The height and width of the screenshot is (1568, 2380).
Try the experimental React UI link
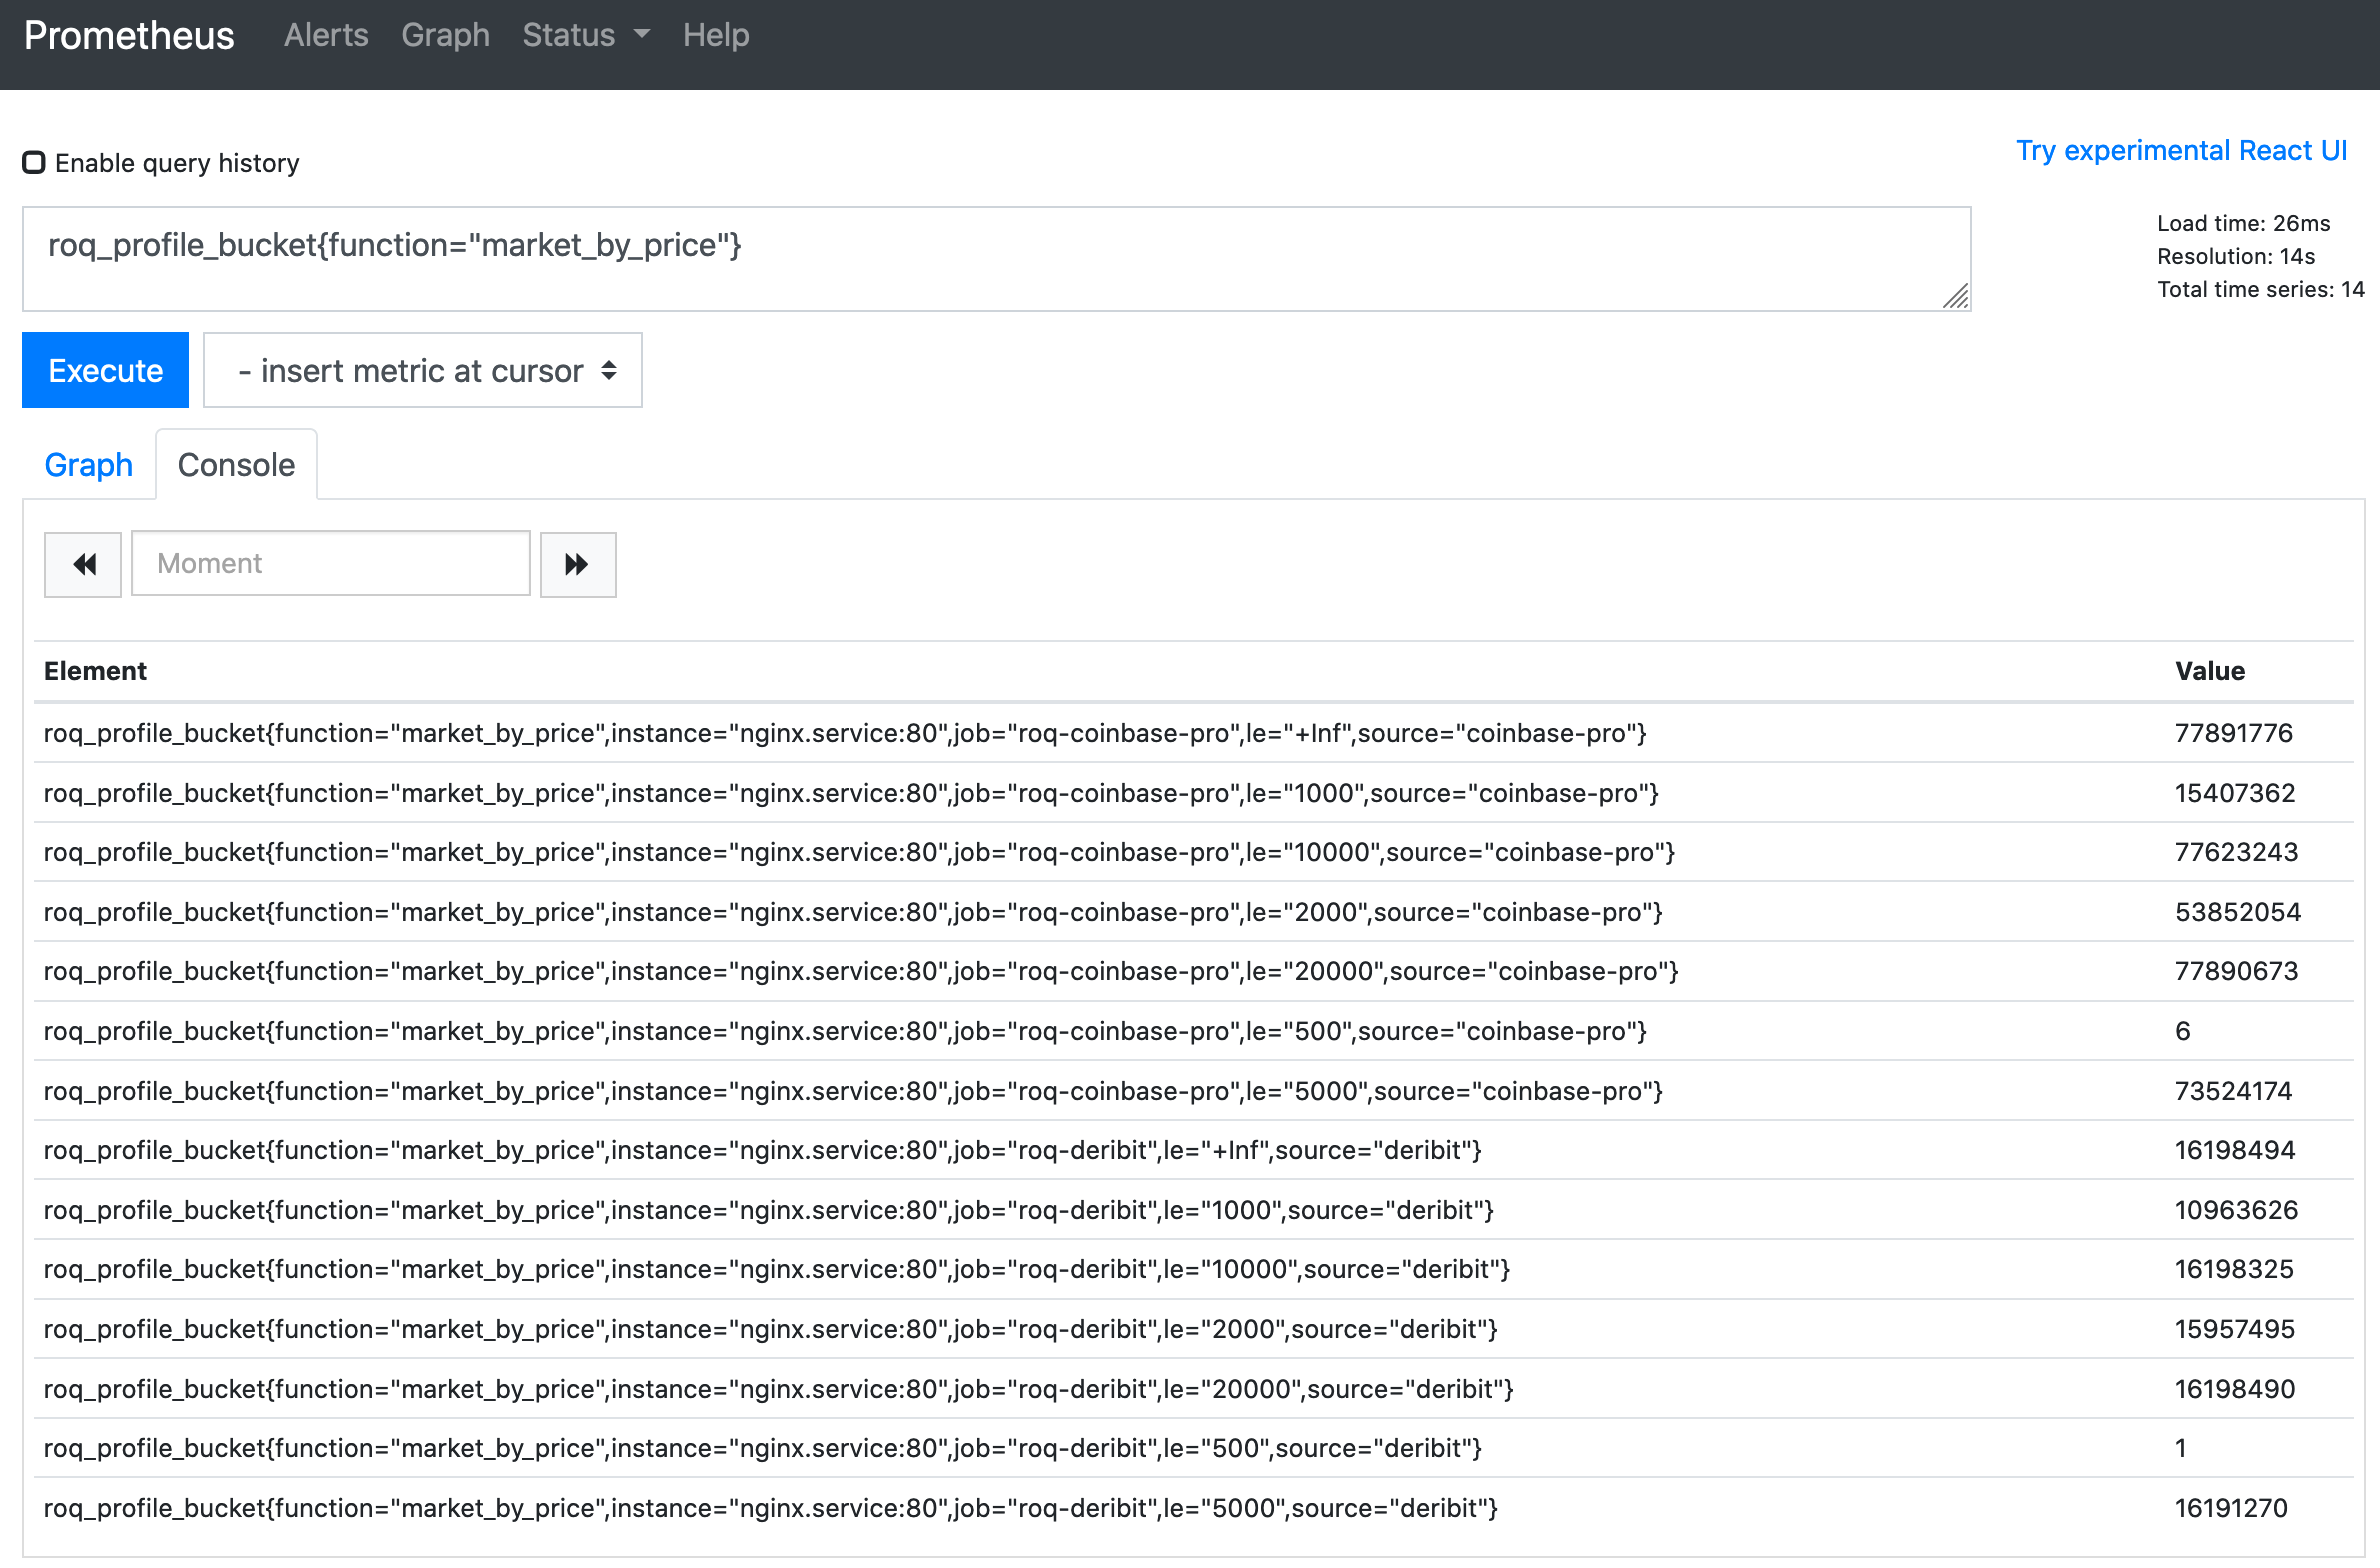(2182, 150)
